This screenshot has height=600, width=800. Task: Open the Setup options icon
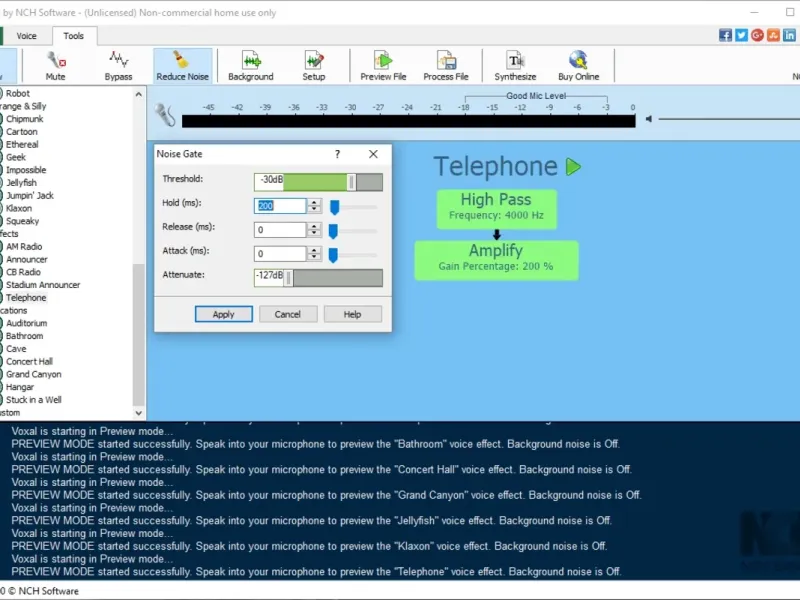tap(314, 66)
